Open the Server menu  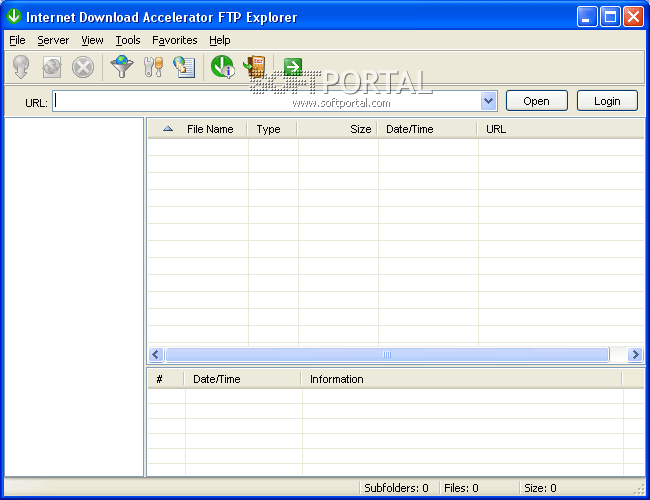click(53, 40)
